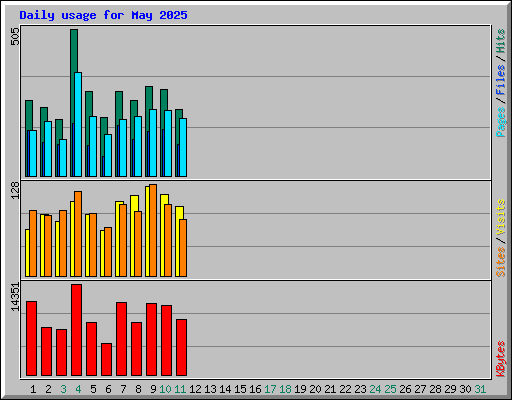512x400 pixels.
Task: Click day label 13 on the x-axis
Action: 210,389
